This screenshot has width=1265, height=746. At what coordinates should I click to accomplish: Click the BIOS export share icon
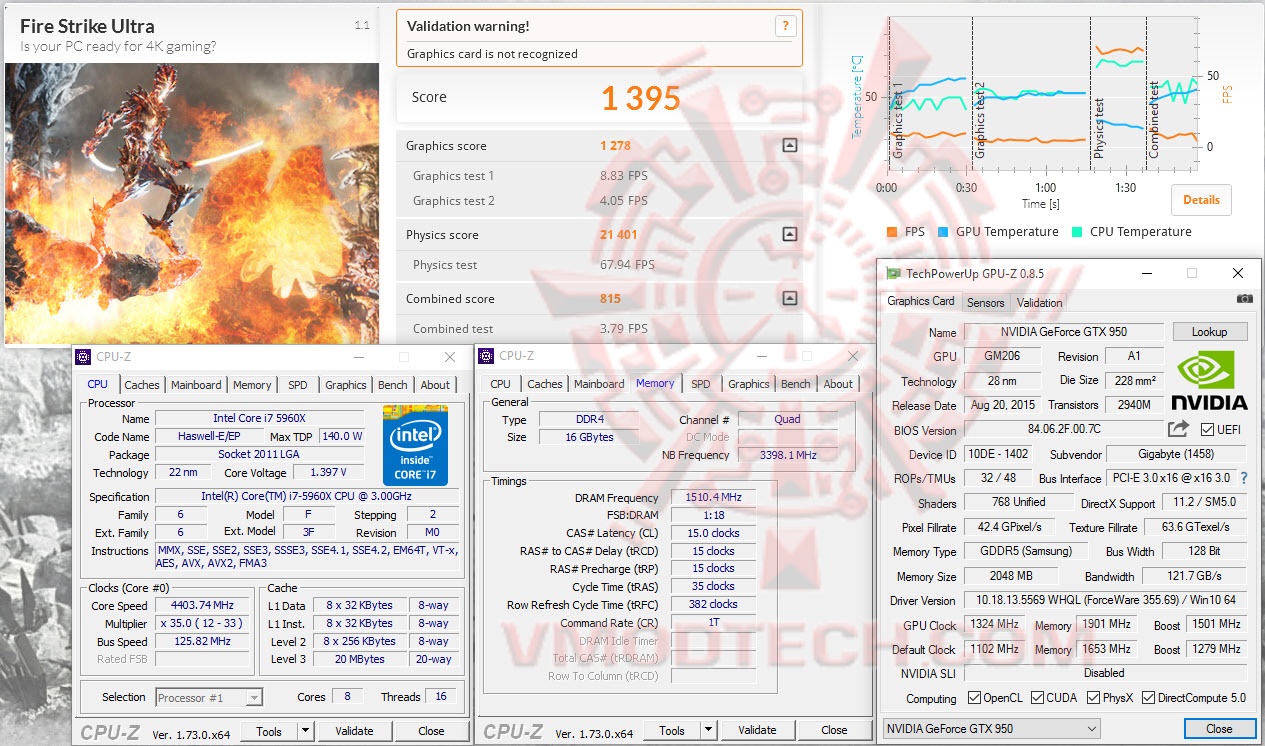point(1178,429)
